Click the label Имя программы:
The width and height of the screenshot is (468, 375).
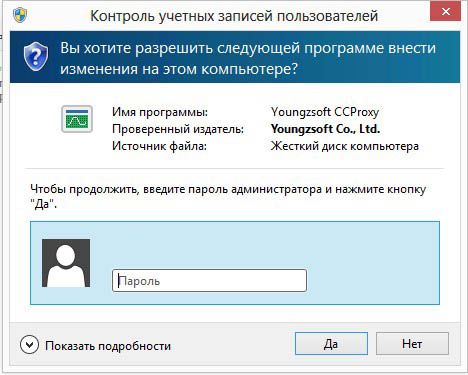[160, 112]
